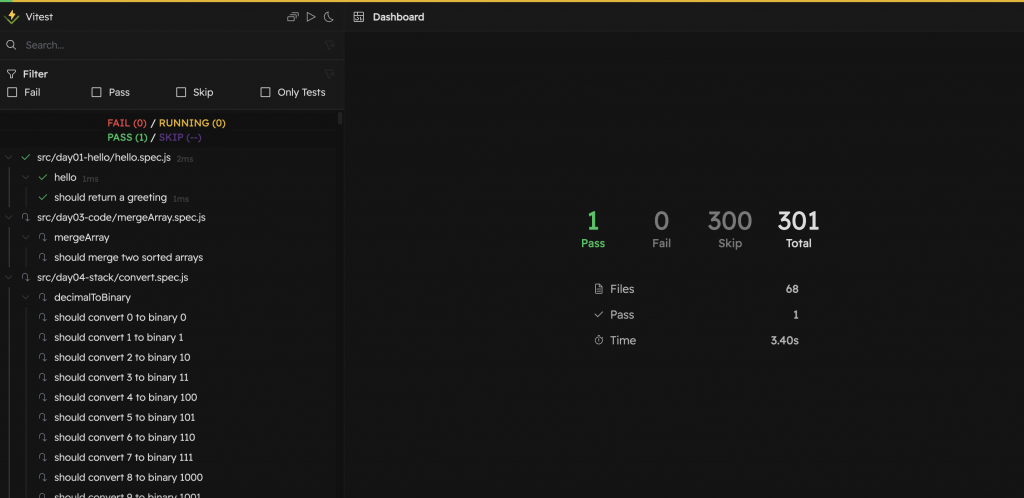Click the '0 Fail' counter
The height and width of the screenshot is (498, 1024).
[x=662, y=229]
